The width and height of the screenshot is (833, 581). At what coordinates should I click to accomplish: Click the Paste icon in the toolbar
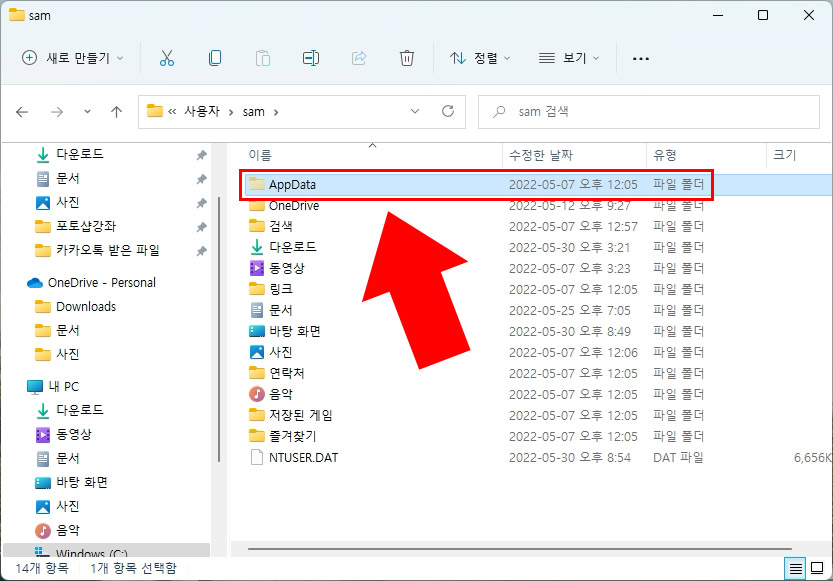[x=263, y=58]
